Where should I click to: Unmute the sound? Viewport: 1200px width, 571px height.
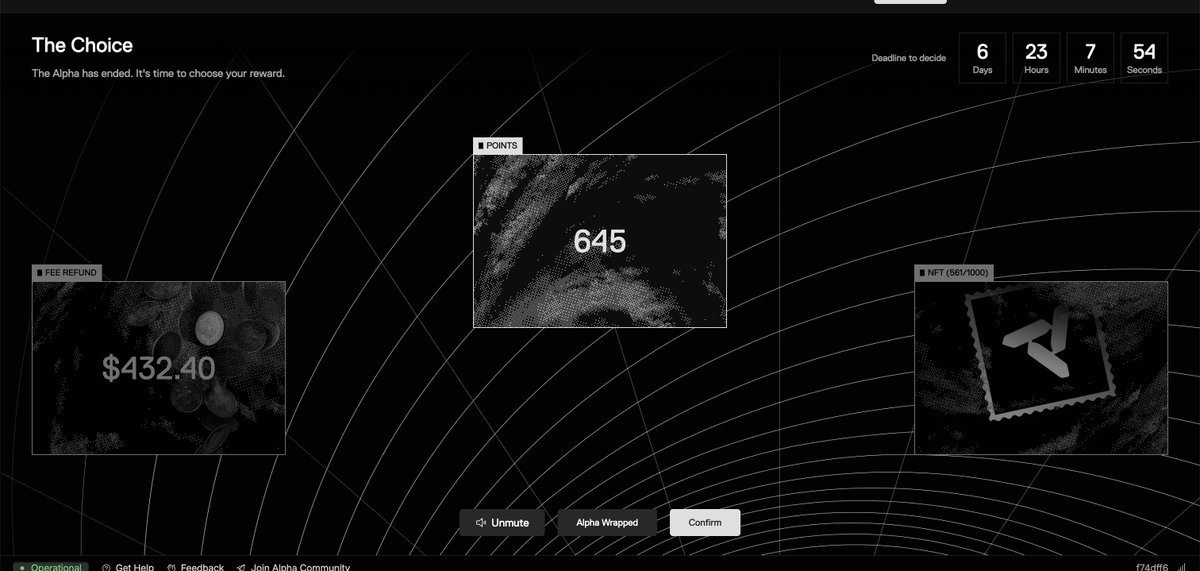point(502,523)
